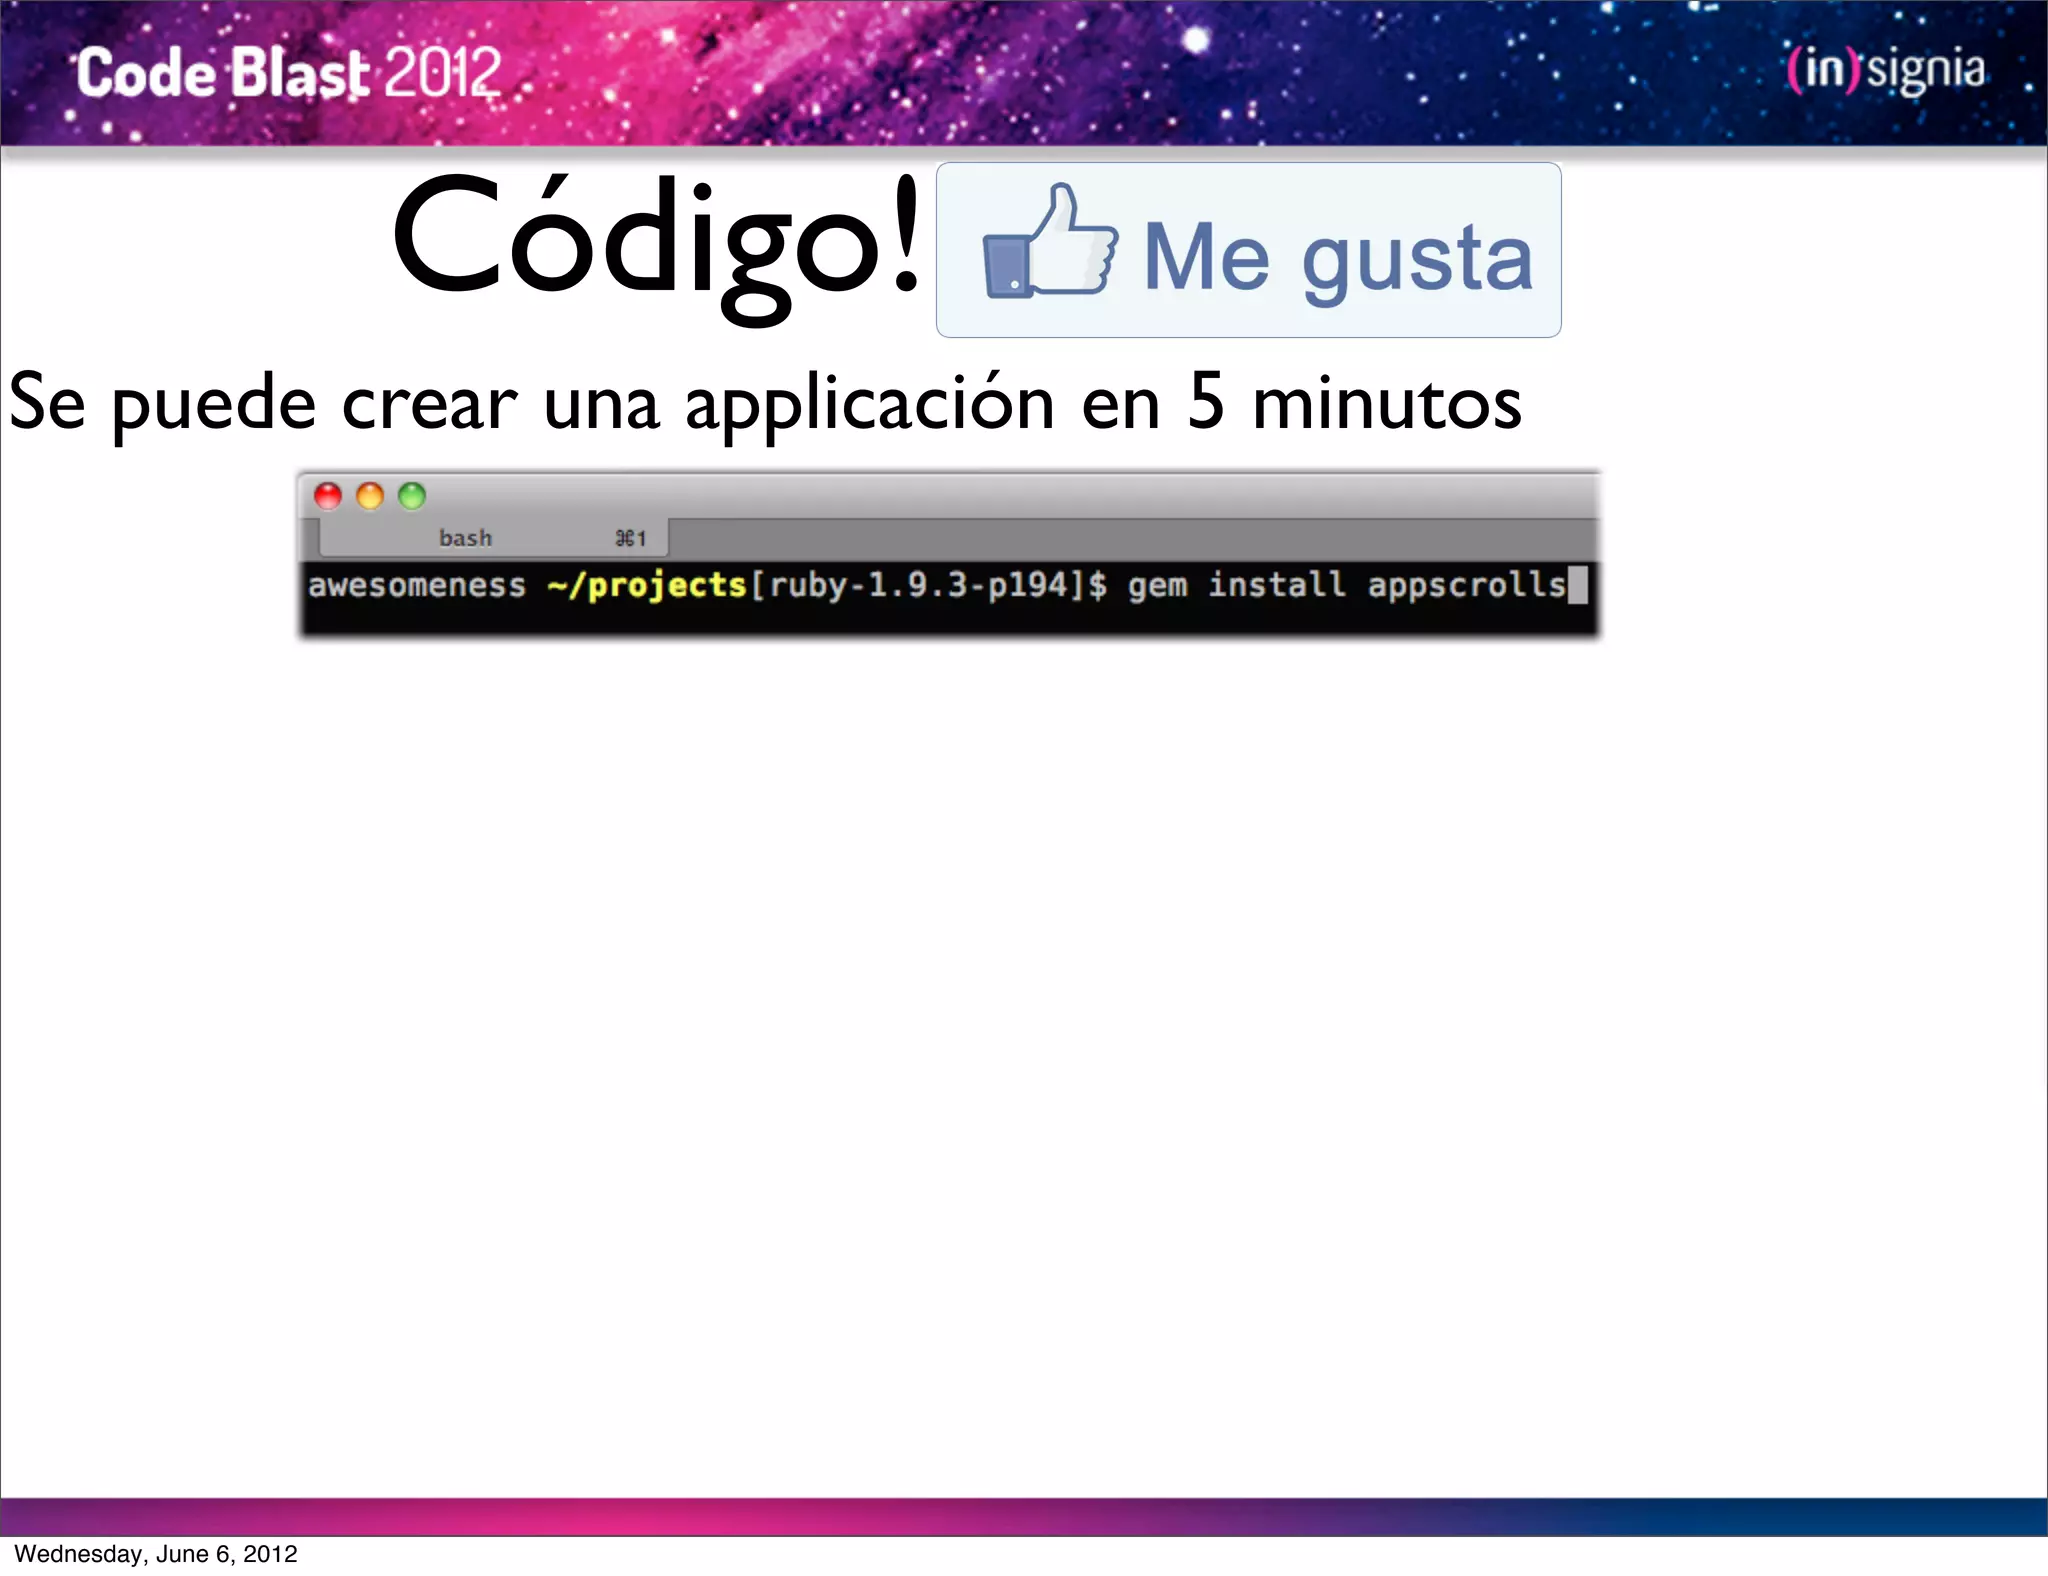The height and width of the screenshot is (1576, 2048).
Task: Click '[ruby-1.9.3-p194]$' prompt text
Action: point(928,585)
